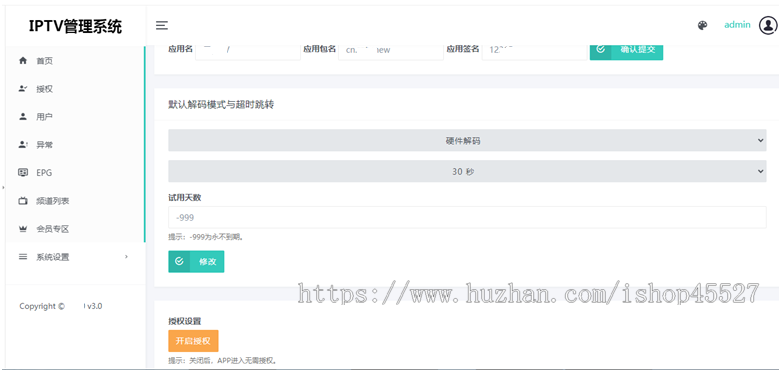Screen dimensions: 781x372
Task: Click the person icon beside 用户
Action: tap(22, 117)
